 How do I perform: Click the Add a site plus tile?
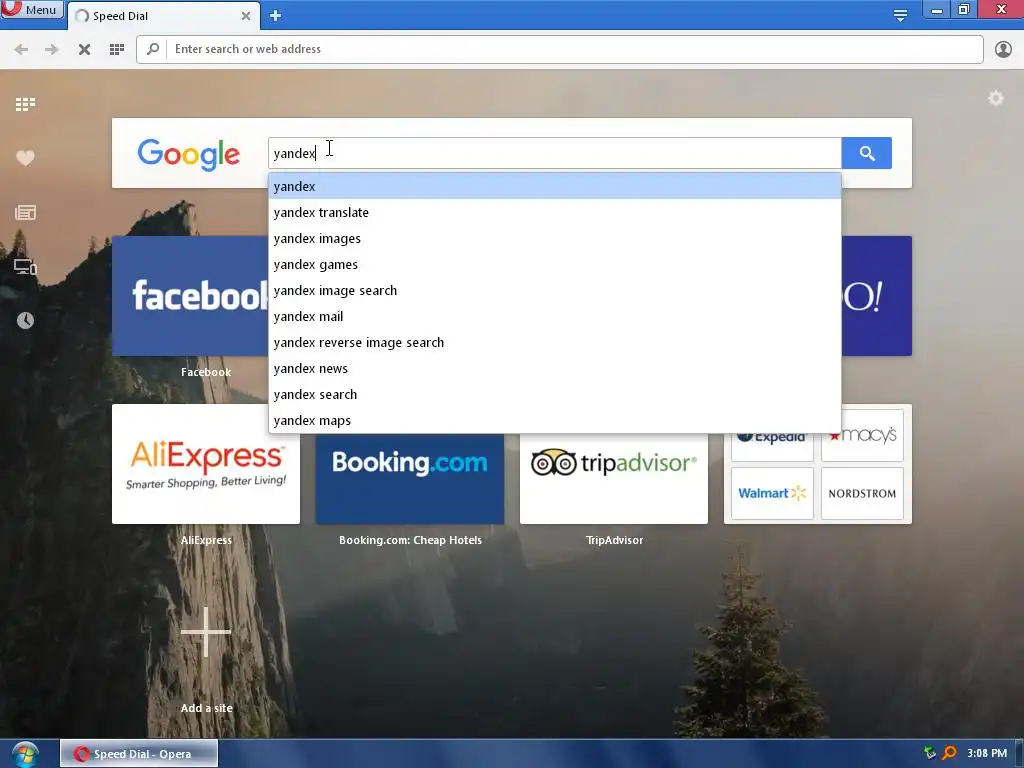click(x=206, y=632)
